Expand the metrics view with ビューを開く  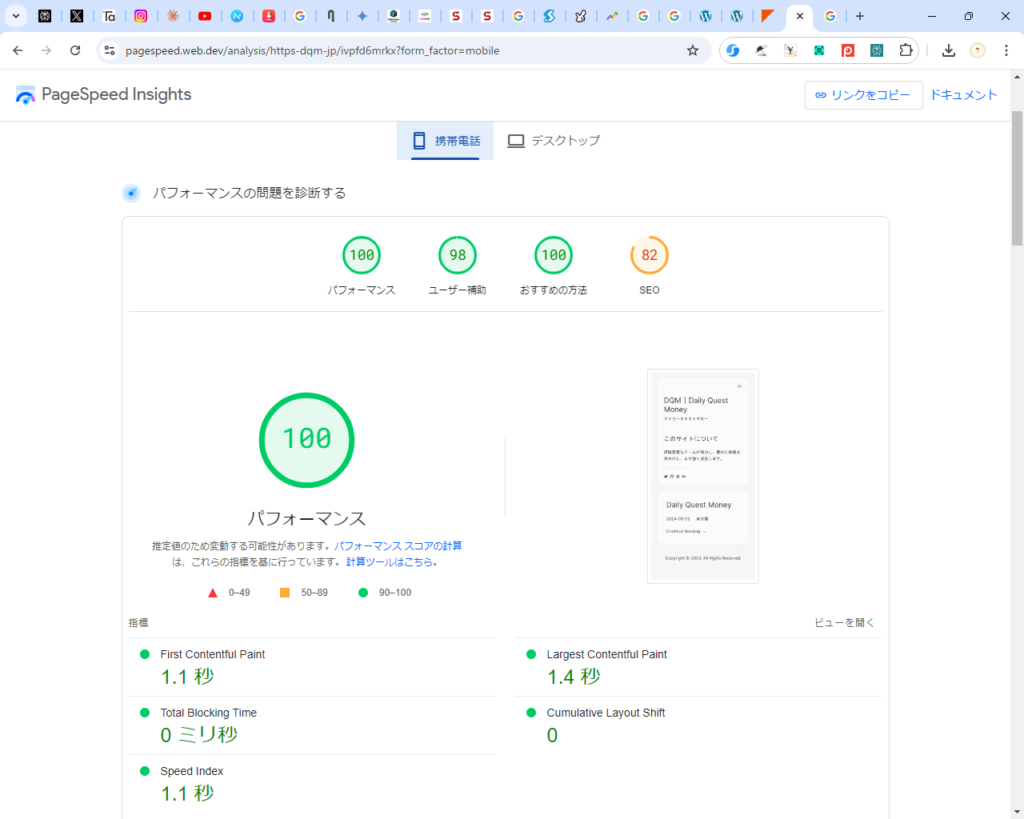[844, 622]
